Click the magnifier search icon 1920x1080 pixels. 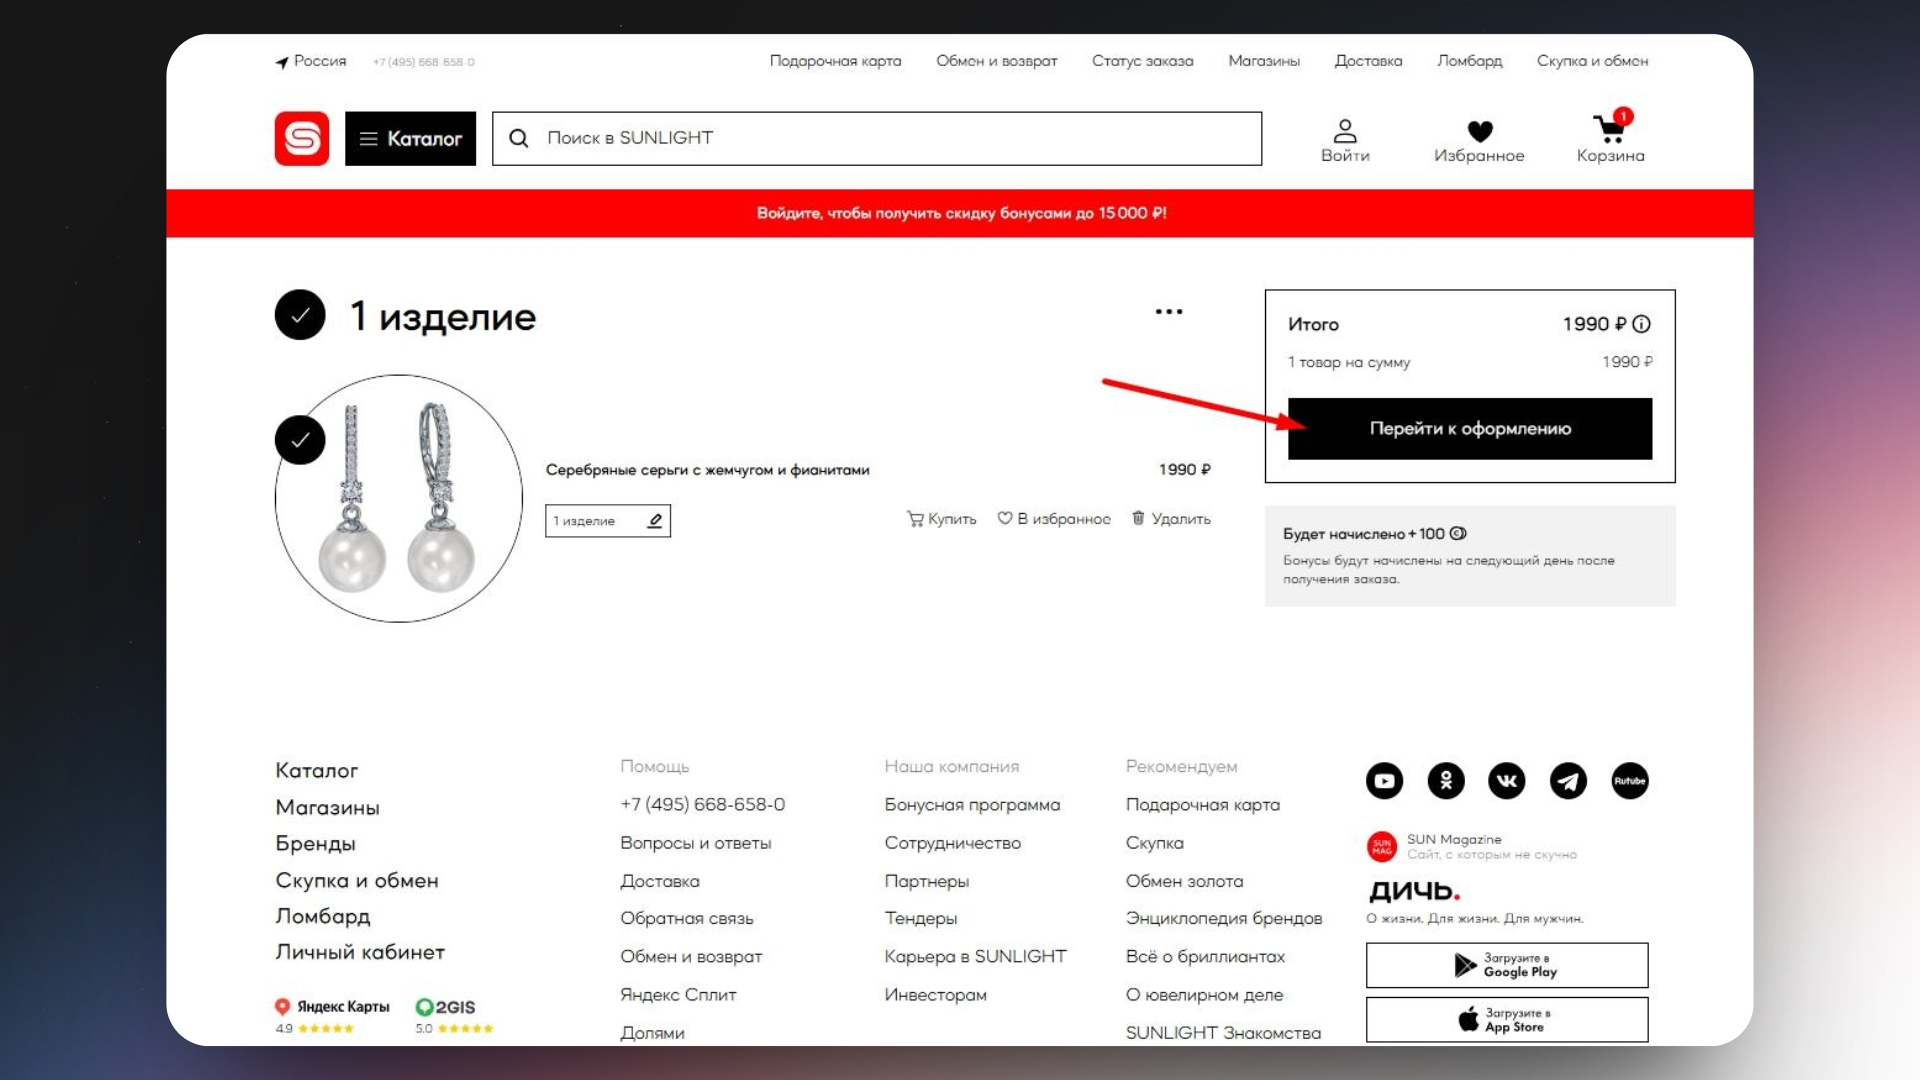pyautogui.click(x=519, y=138)
